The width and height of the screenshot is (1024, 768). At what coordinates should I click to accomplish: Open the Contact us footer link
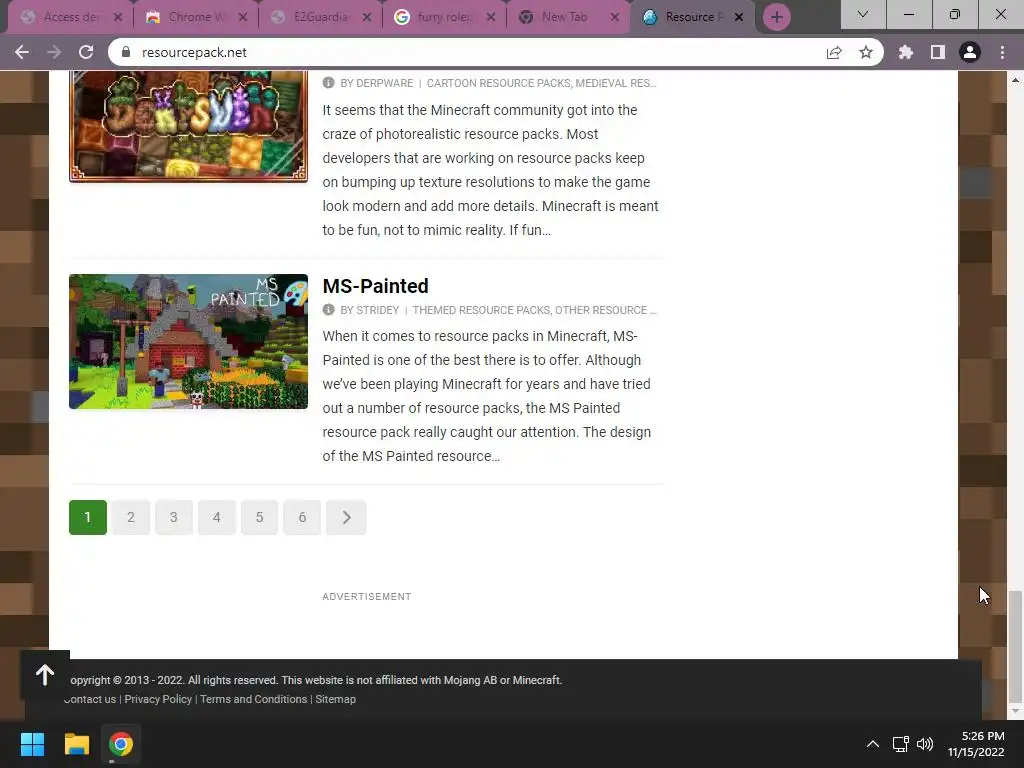pos(90,699)
